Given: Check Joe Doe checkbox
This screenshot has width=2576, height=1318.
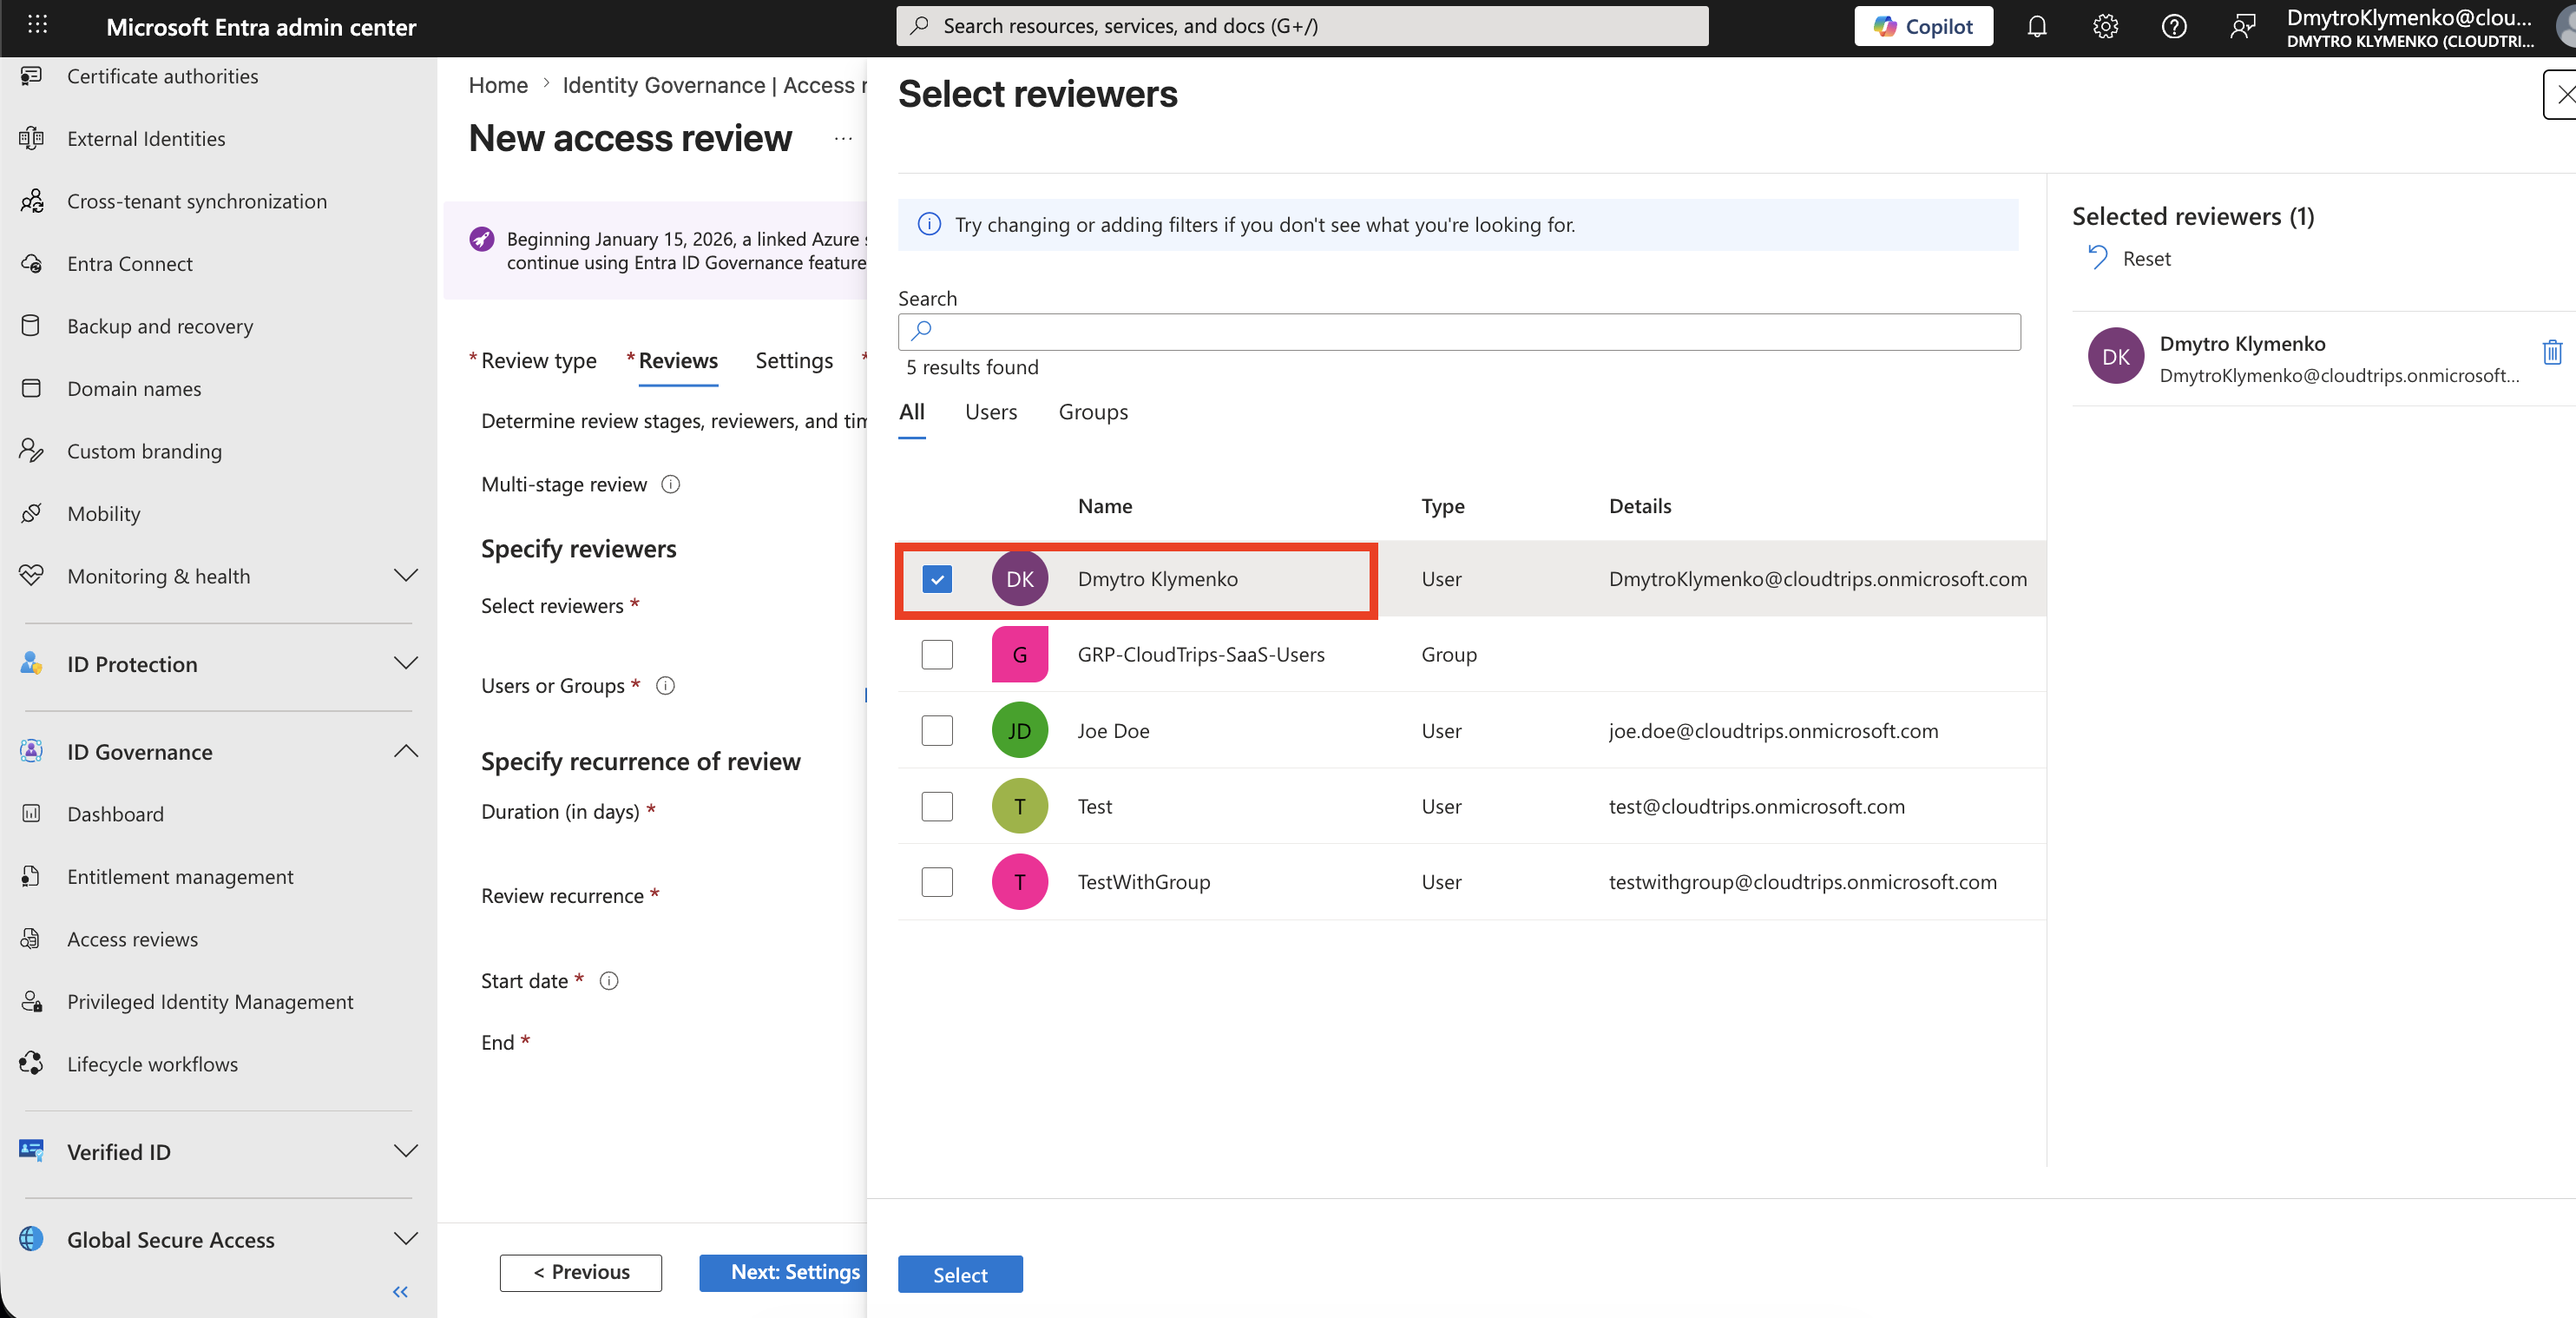Looking at the screenshot, I should pos(937,731).
